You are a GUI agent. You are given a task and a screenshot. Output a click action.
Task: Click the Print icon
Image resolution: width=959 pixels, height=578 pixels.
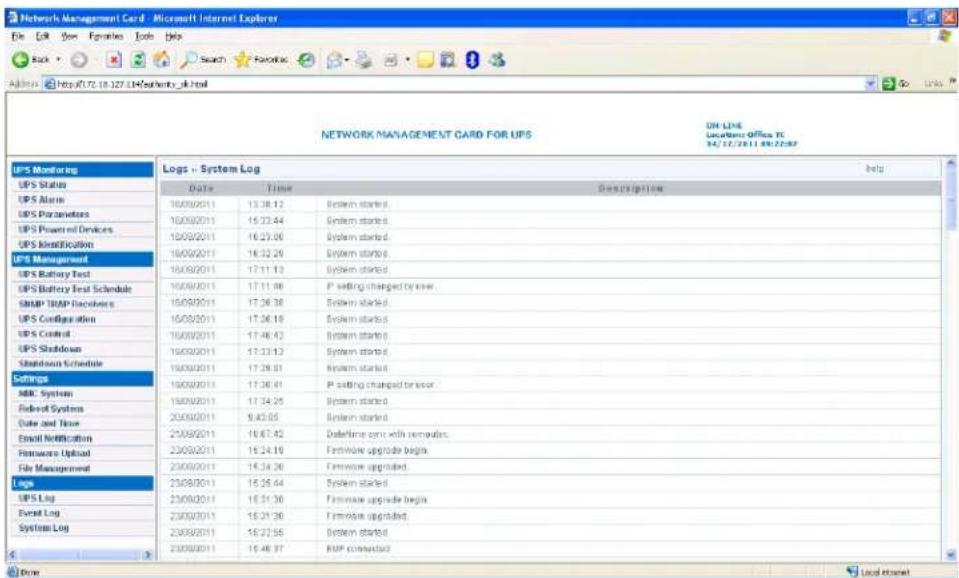[x=365, y=59]
